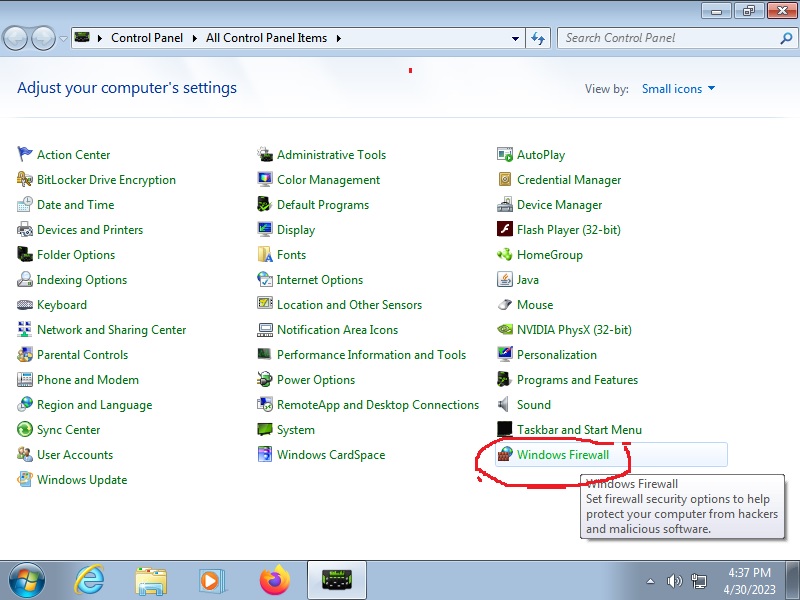
Task: Open the Device Manager link
Action: pos(559,205)
